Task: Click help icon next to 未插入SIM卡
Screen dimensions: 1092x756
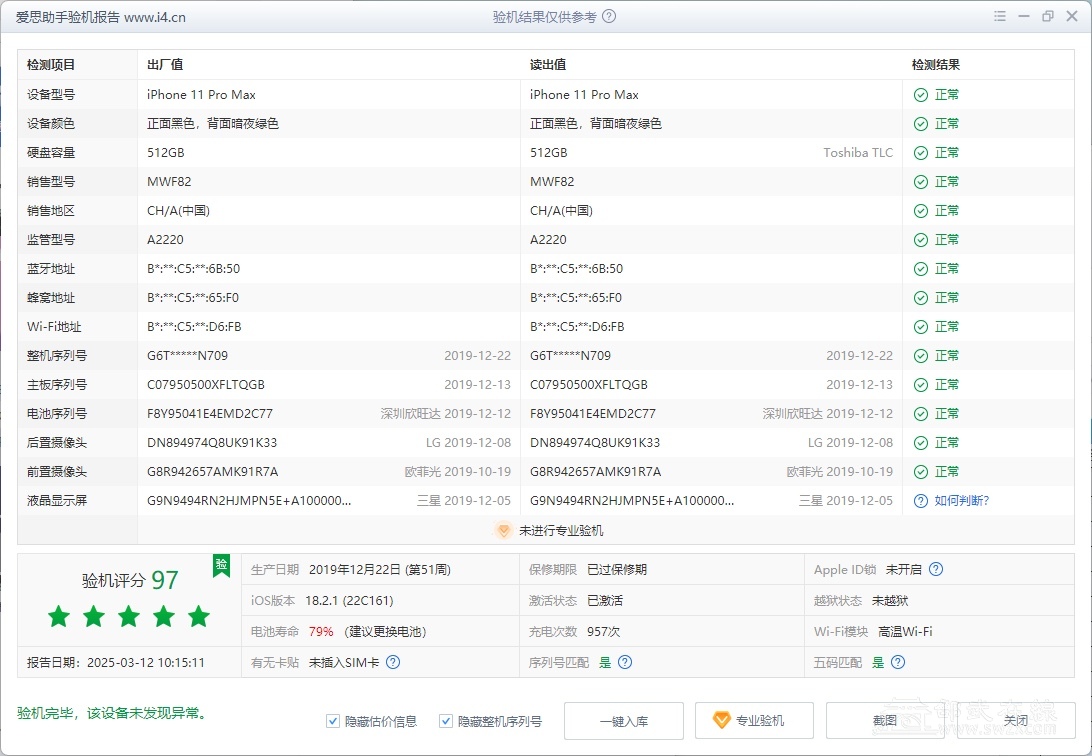Action: pyautogui.click(x=393, y=662)
